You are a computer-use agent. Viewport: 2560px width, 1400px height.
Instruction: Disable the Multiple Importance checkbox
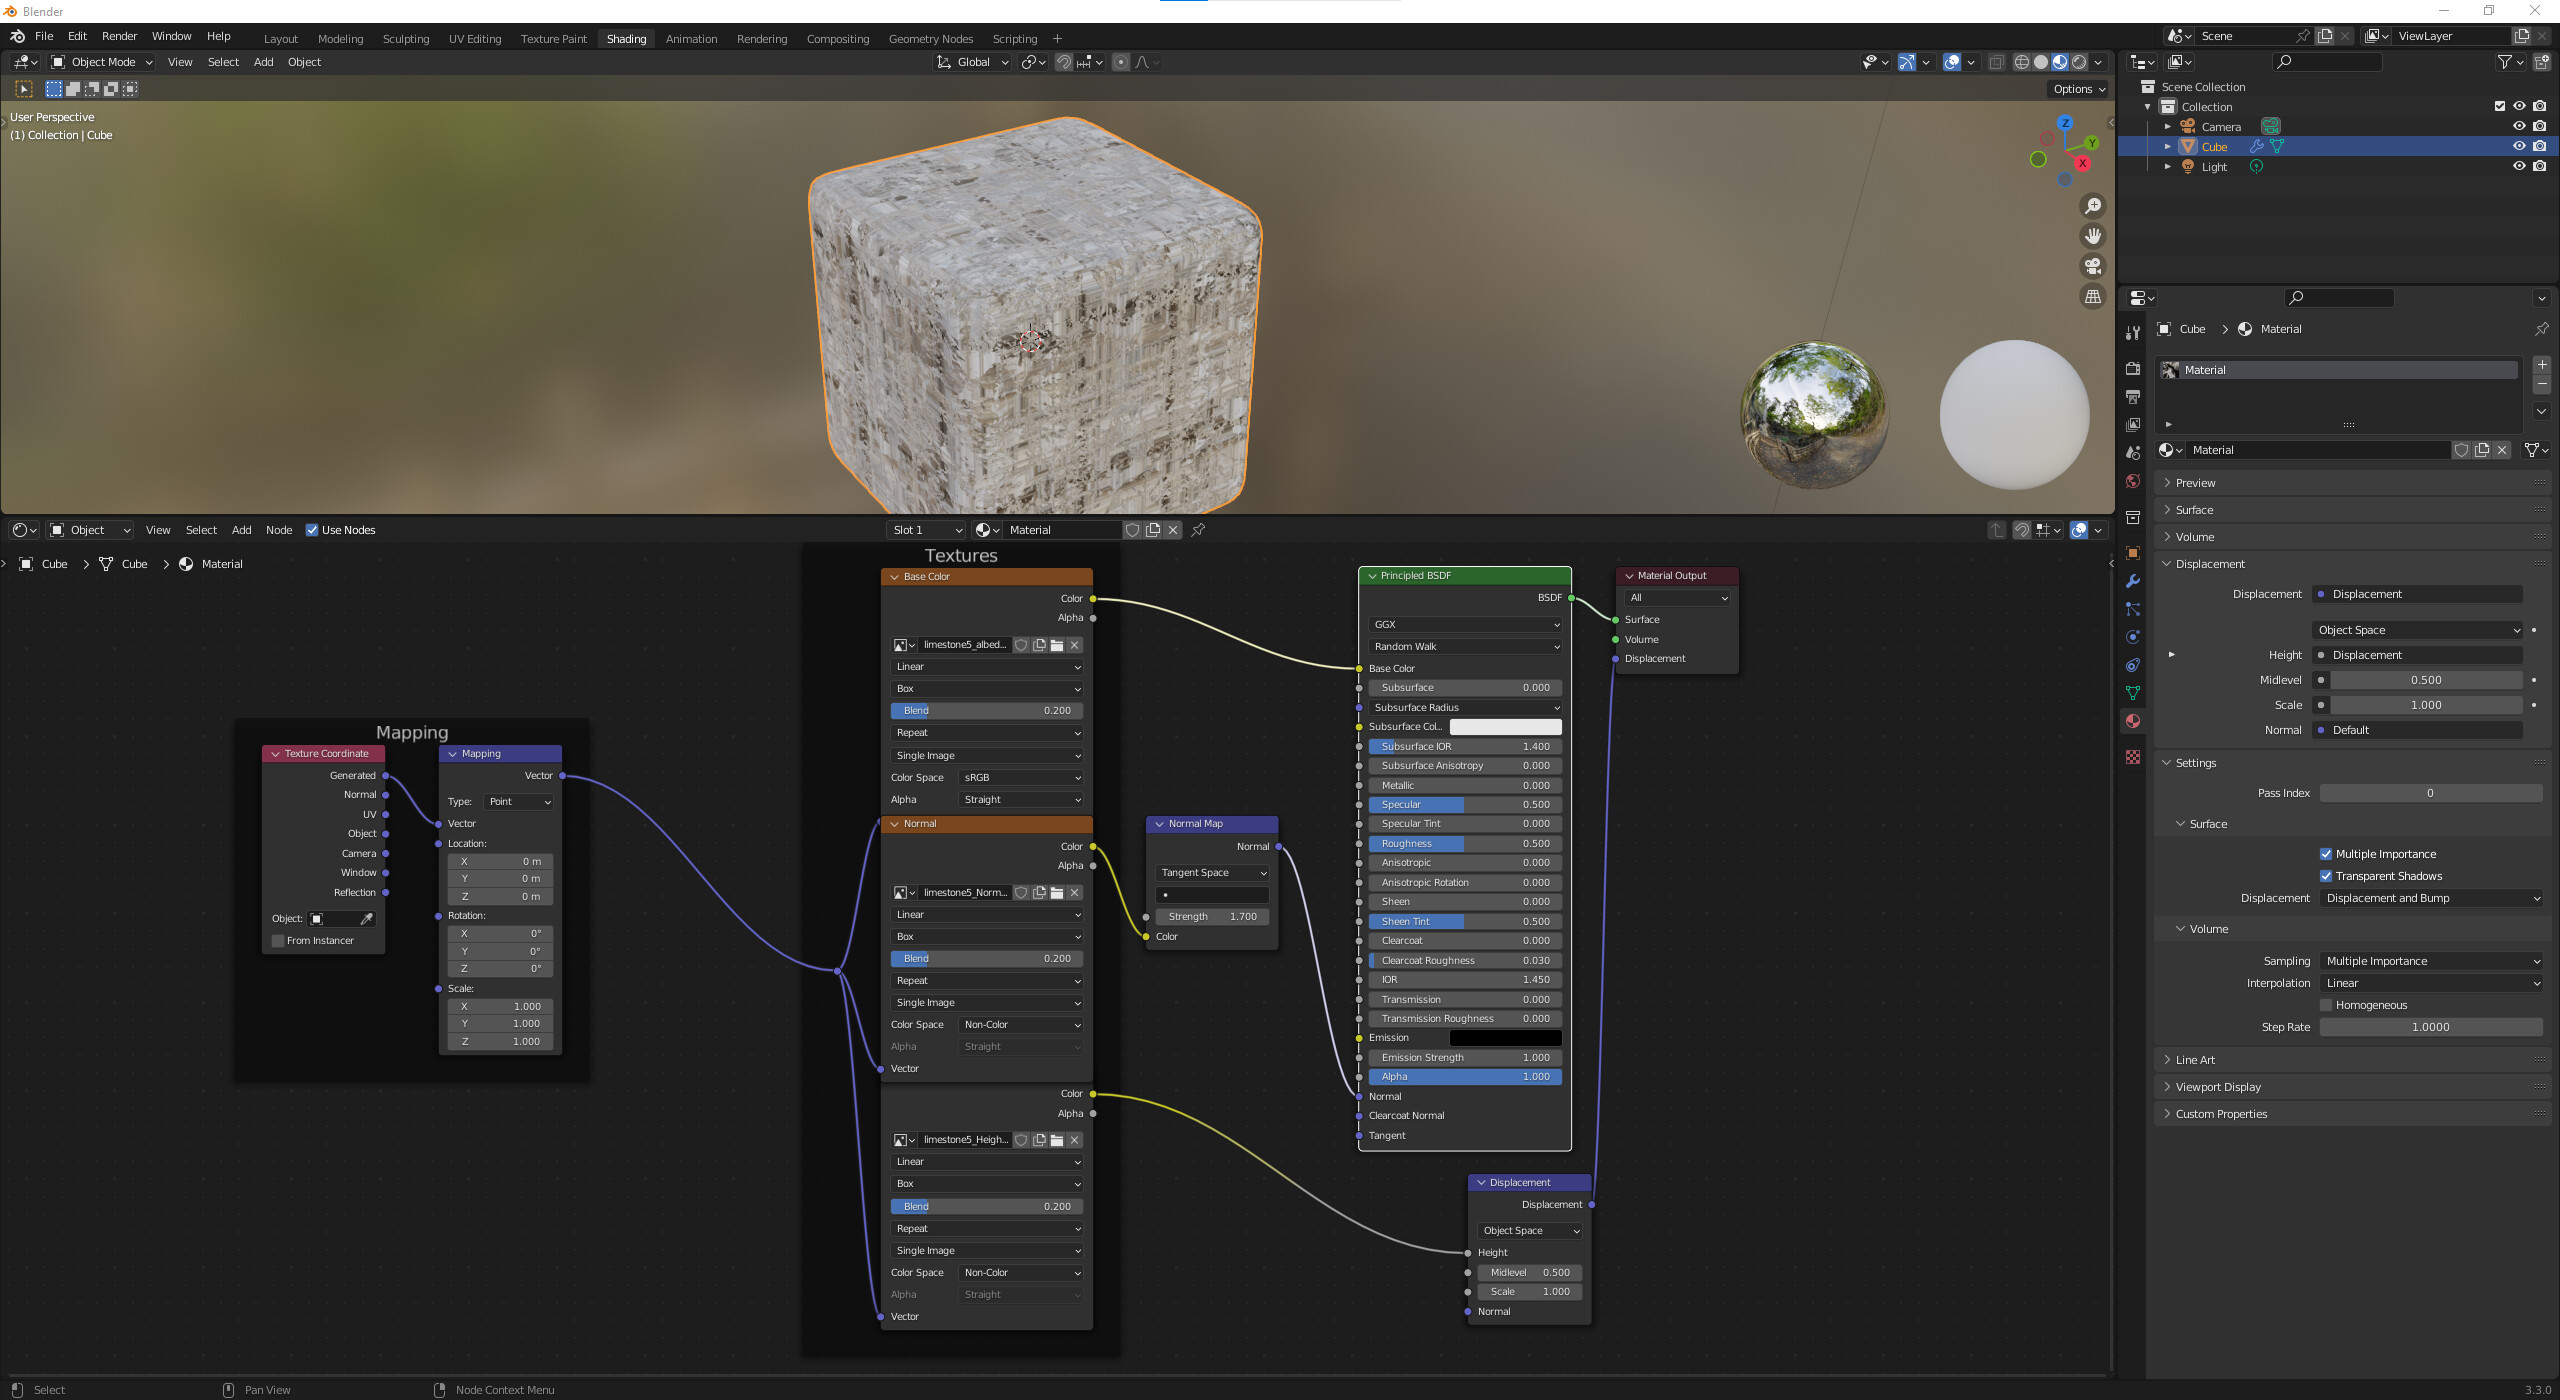point(2326,853)
